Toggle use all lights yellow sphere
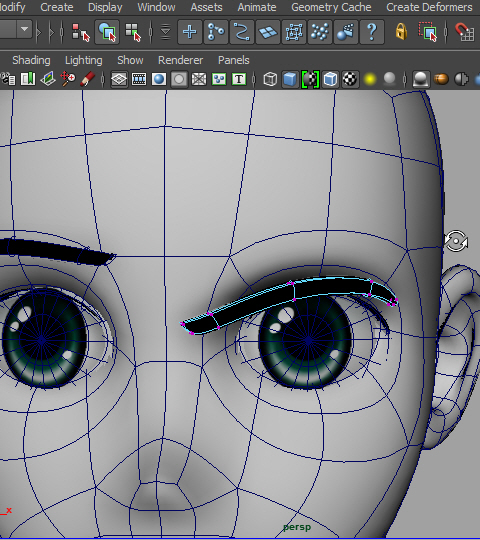This screenshot has width=480, height=540. (370, 80)
